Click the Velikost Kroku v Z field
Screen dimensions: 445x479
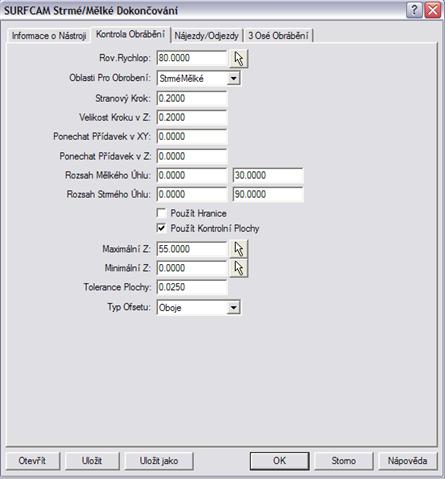(x=192, y=117)
